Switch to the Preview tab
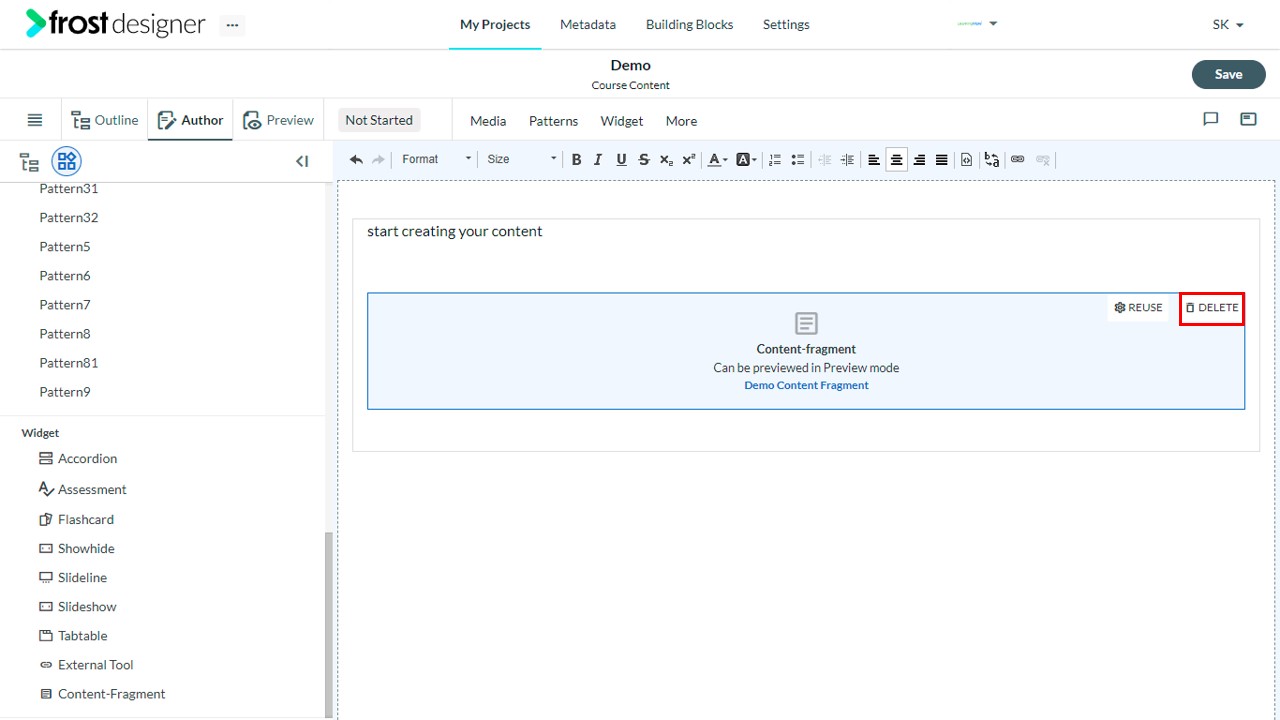The image size is (1280, 720). click(278, 121)
